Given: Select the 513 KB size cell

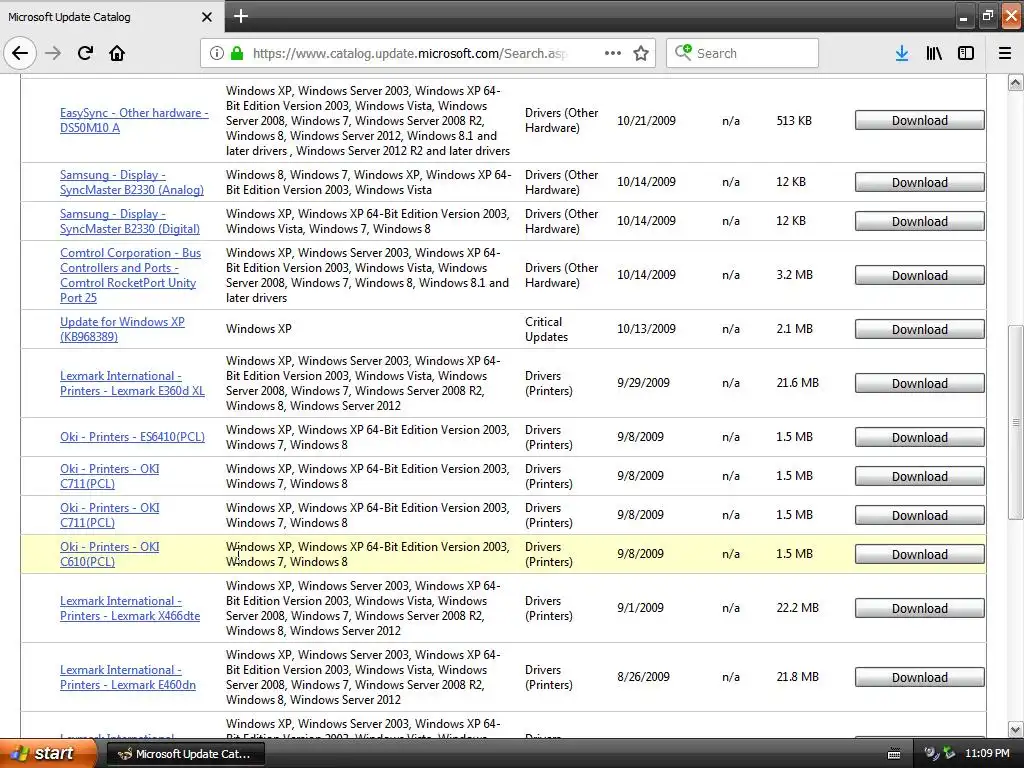Looking at the screenshot, I should pyautogui.click(x=794, y=120).
